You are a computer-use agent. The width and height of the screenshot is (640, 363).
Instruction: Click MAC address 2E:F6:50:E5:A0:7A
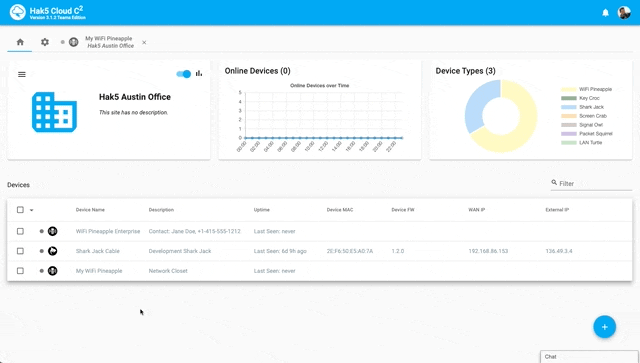(x=350, y=251)
